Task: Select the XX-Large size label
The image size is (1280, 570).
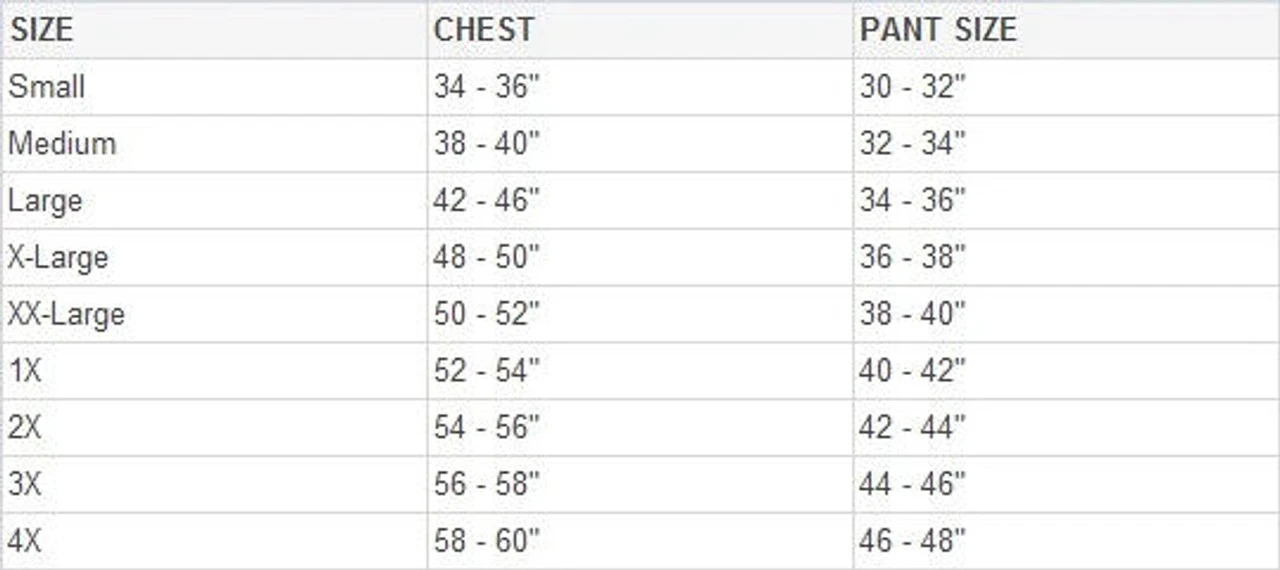Action: 66,315
